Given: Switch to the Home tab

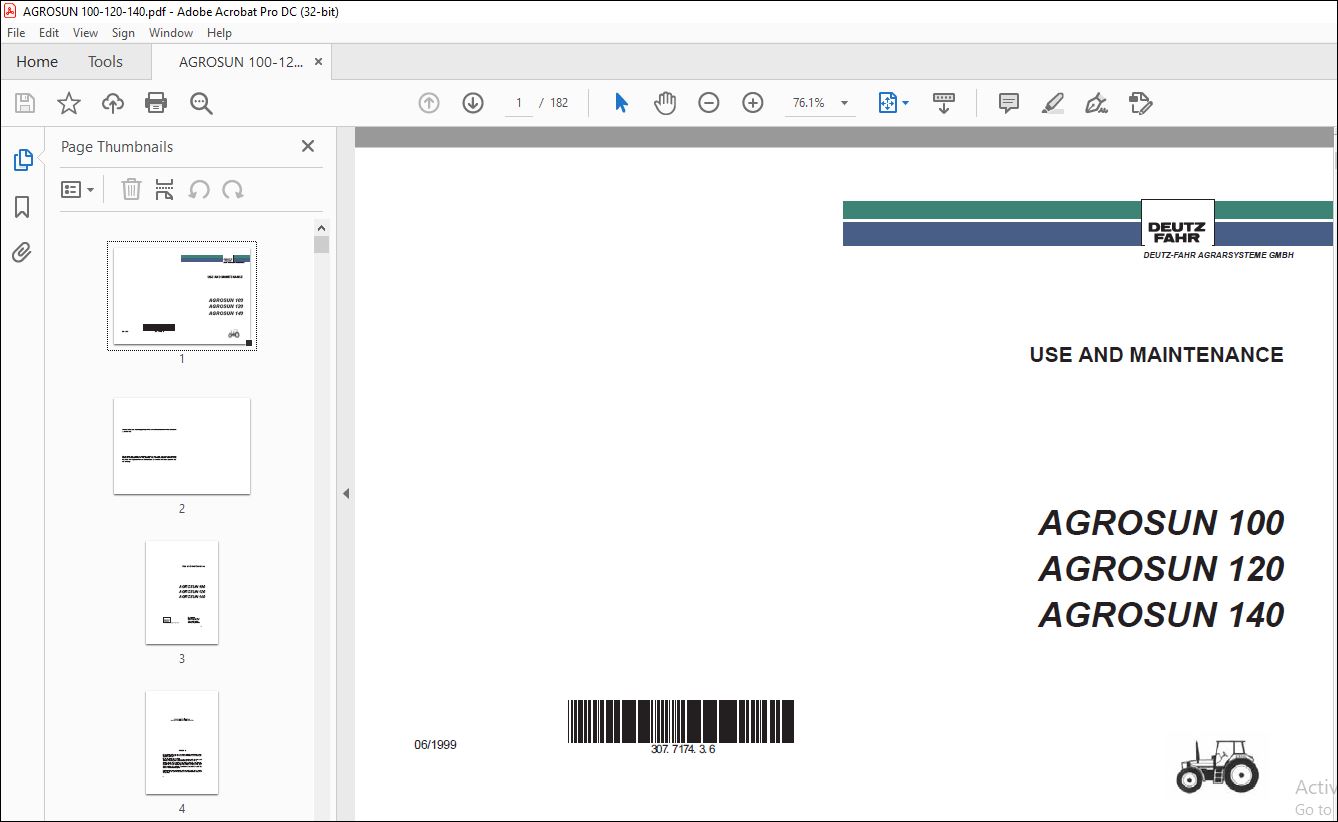Looking at the screenshot, I should [x=37, y=62].
